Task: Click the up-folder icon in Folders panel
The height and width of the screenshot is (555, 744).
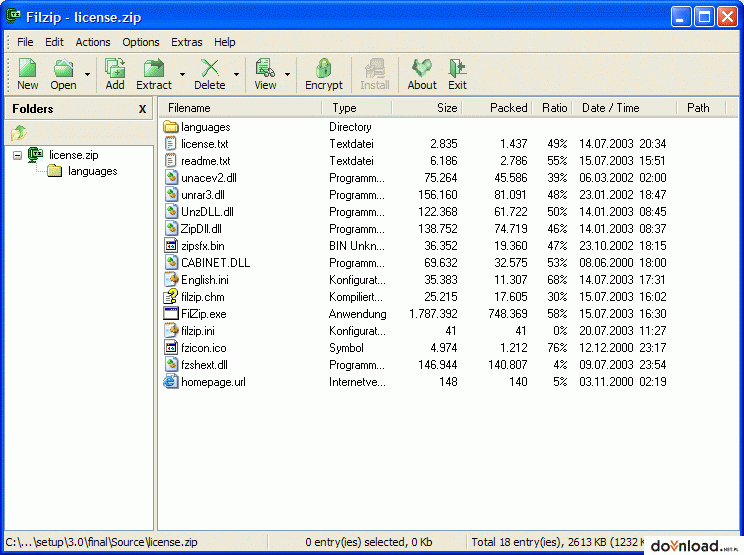Action: click(19, 132)
